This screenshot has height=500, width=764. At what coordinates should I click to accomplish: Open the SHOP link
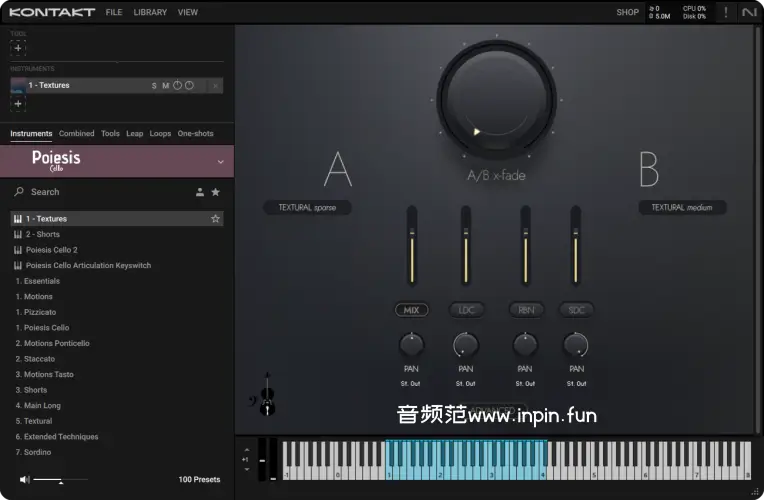pos(627,13)
